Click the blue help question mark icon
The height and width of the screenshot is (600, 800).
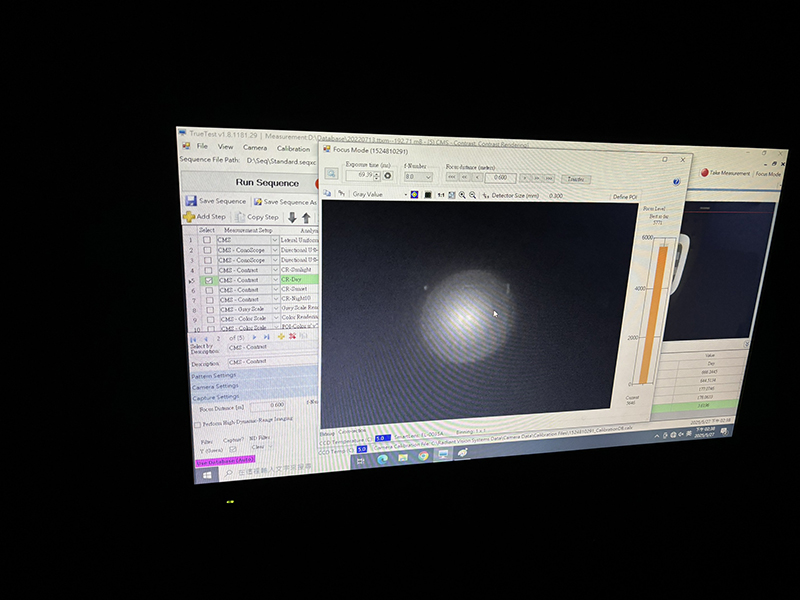point(676,182)
